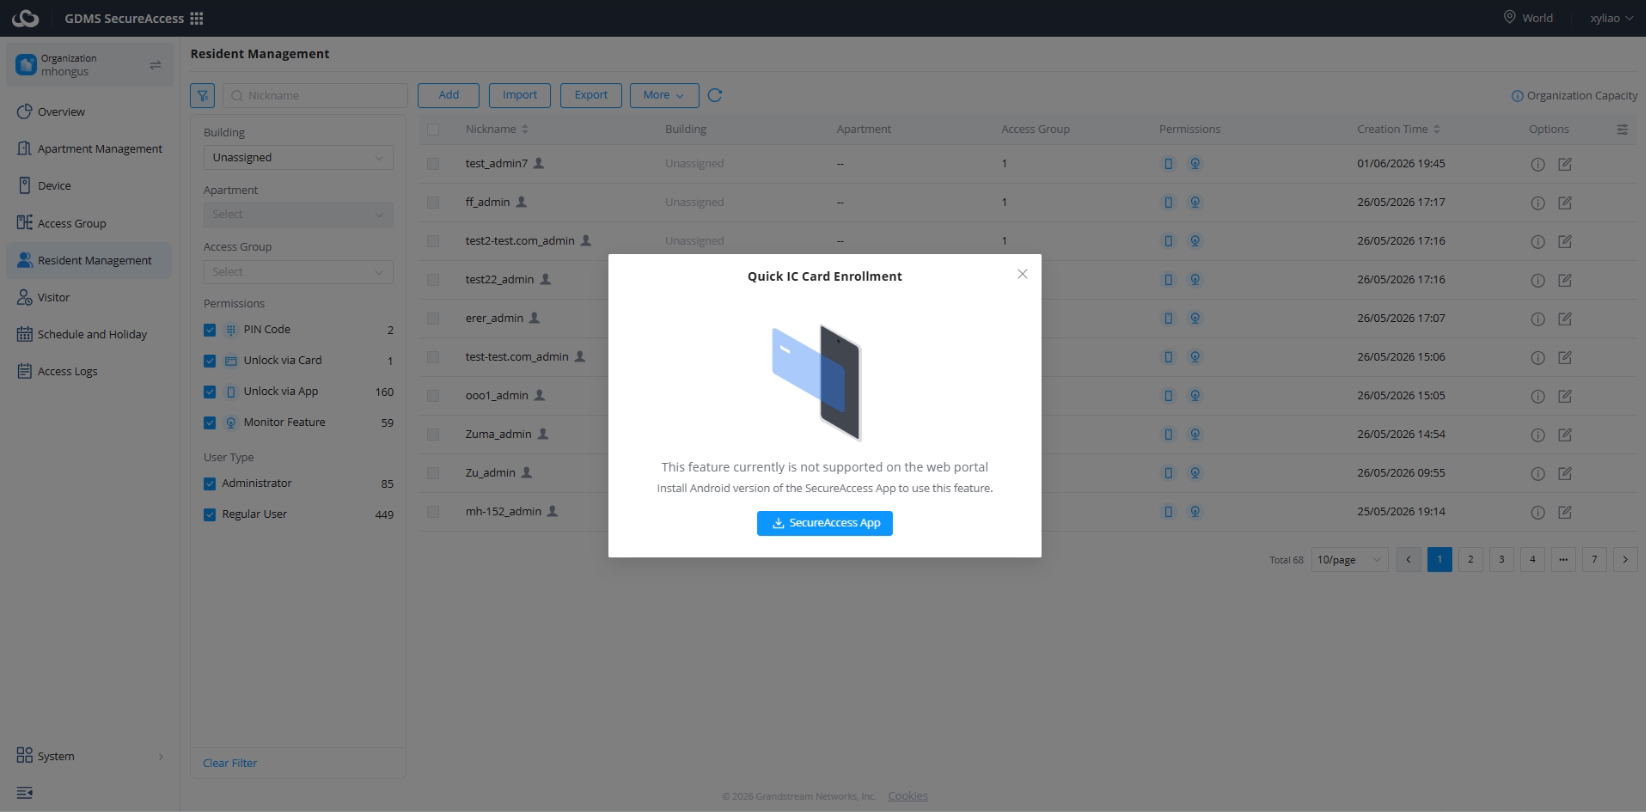
Task: Uncheck the Administrator user type filter
Action: tap(210, 484)
